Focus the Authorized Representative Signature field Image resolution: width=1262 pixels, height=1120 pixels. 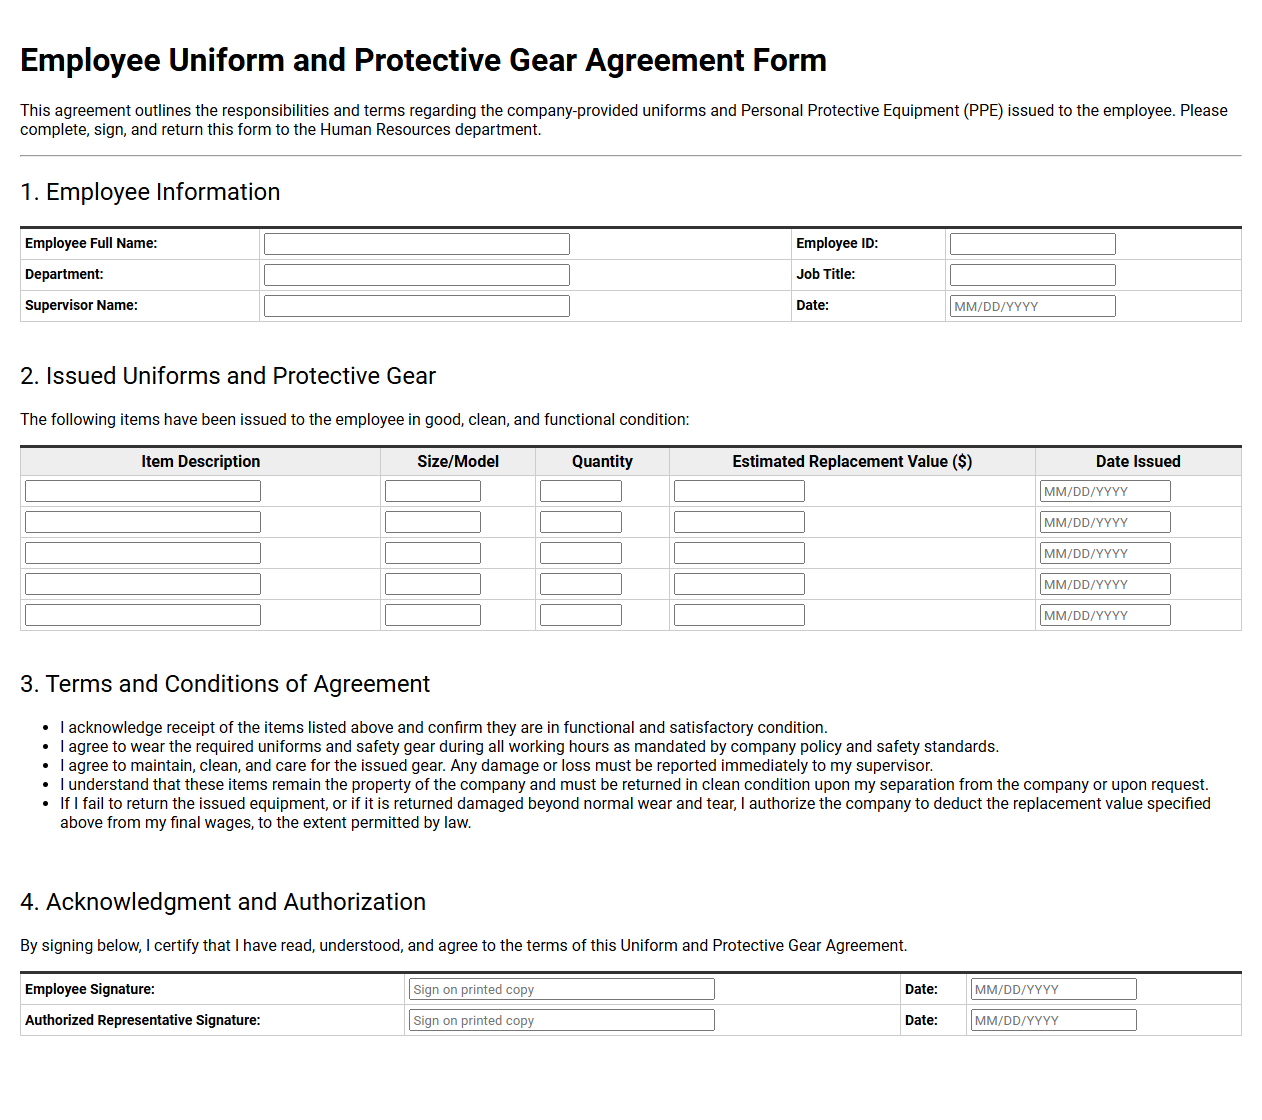(x=562, y=1020)
